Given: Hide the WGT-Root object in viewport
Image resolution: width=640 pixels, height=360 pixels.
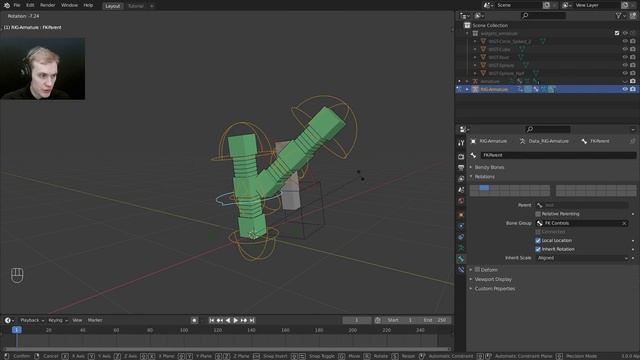Looking at the screenshot, I should point(624,57).
